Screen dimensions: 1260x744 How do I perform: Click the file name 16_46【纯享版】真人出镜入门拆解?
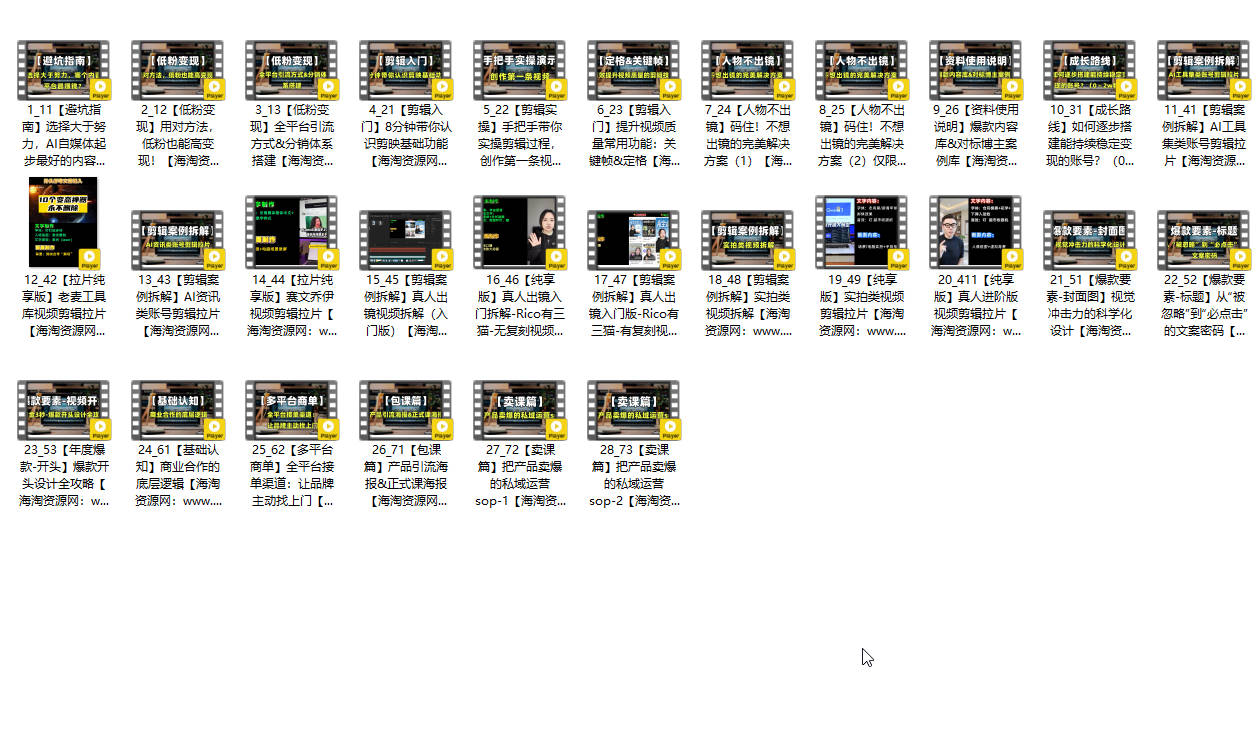point(520,305)
